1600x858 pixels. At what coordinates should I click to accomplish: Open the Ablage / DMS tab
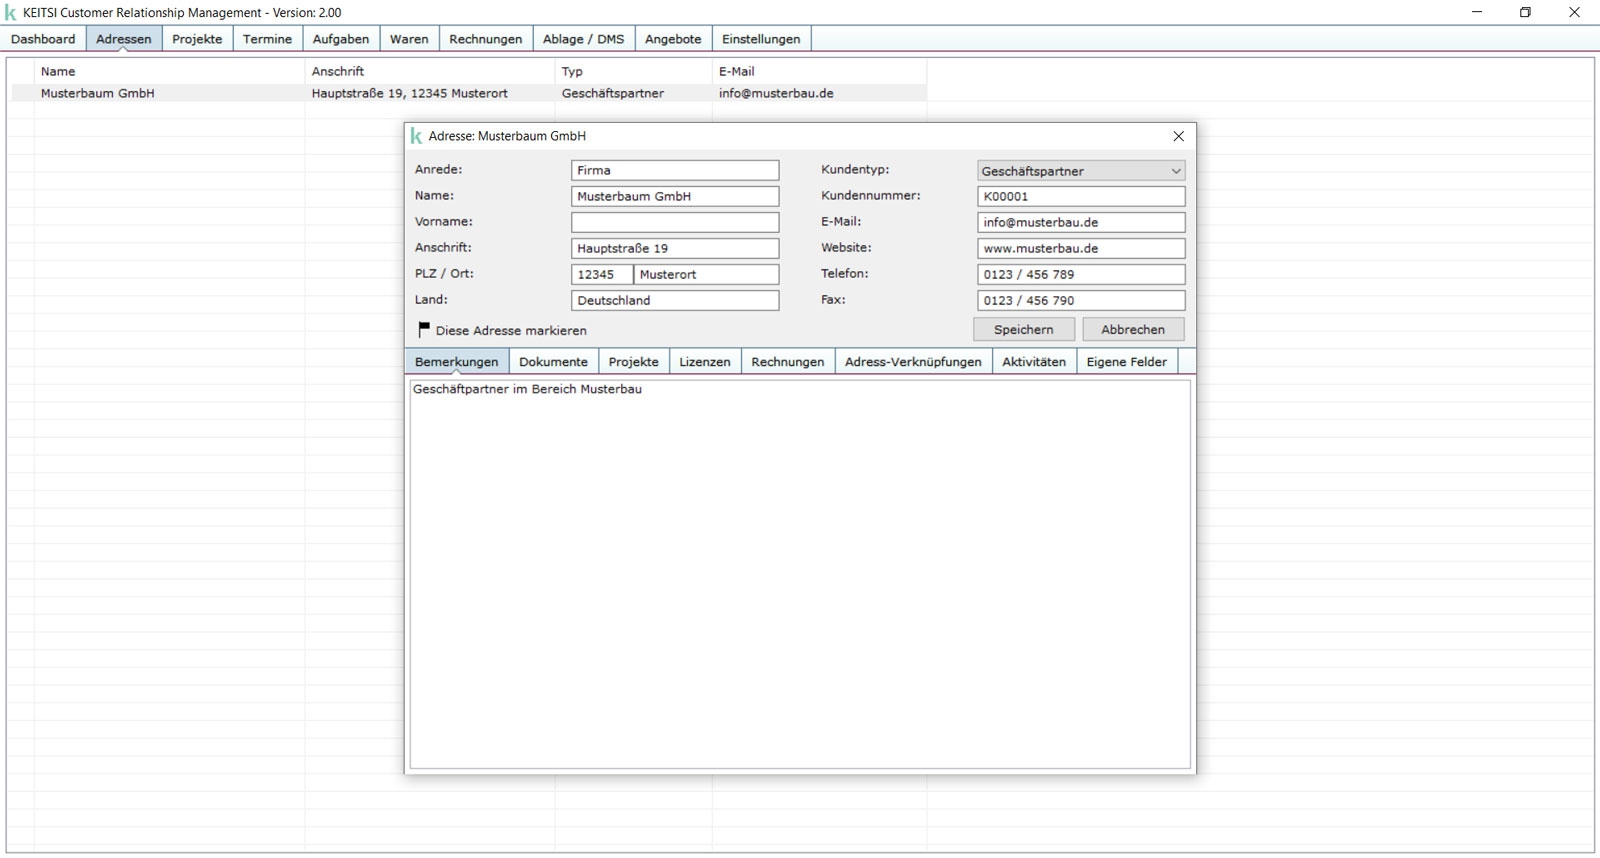point(583,39)
